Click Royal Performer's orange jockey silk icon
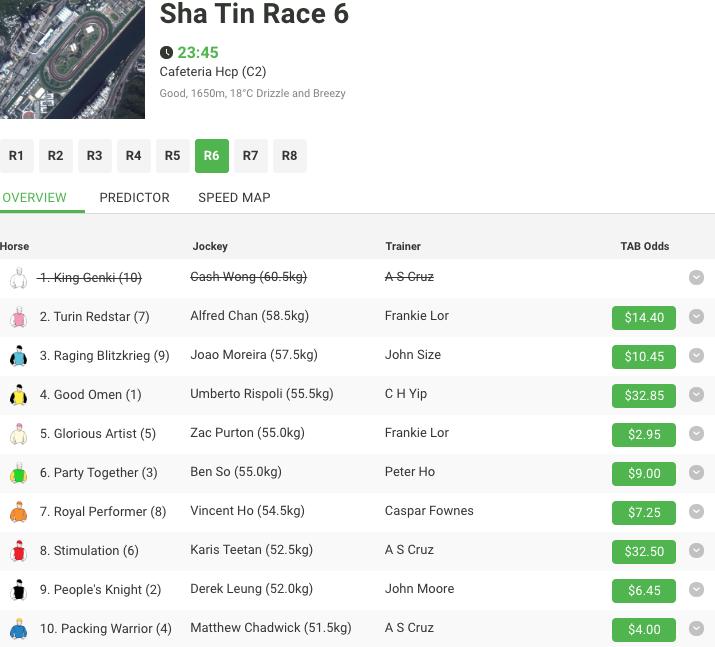Viewport: 715px width, 647px height. [17, 513]
